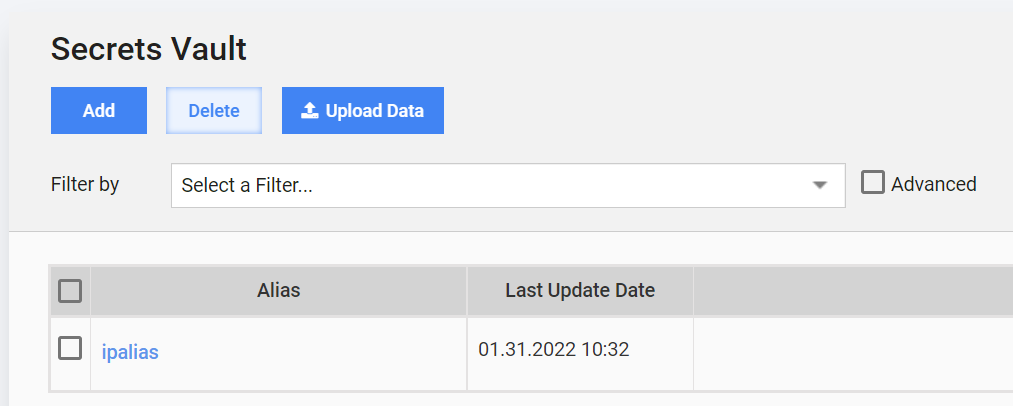
Task: Tick the select-all checkbox in table header
Action: 70,291
